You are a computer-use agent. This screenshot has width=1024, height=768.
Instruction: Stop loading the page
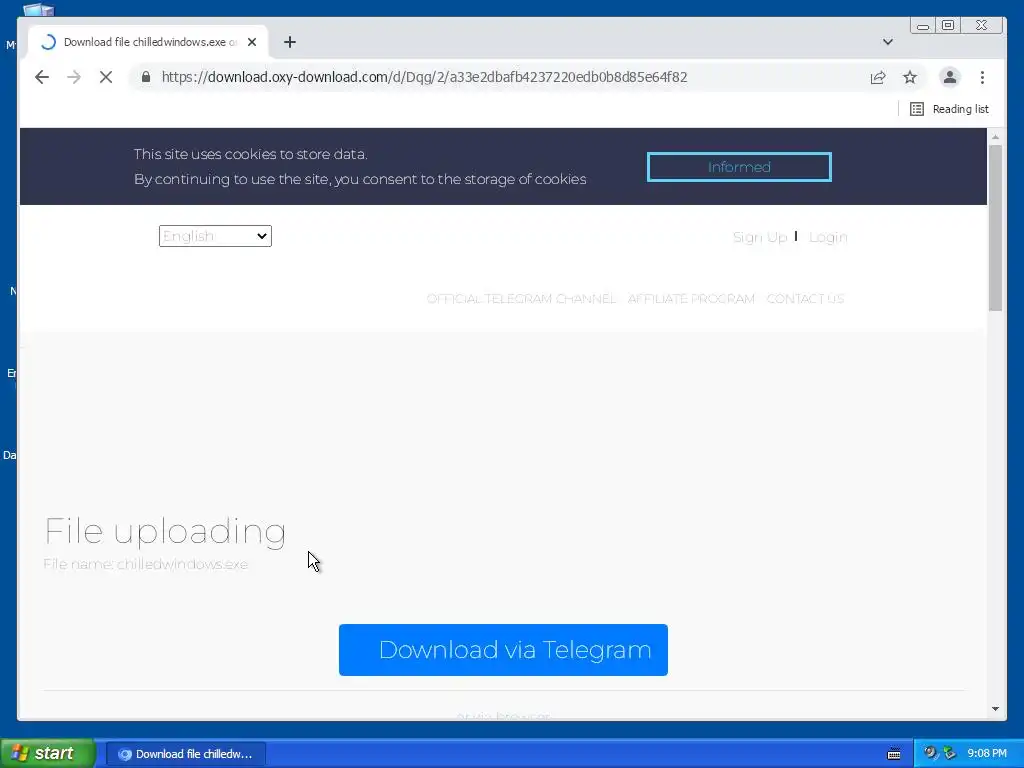(x=106, y=77)
